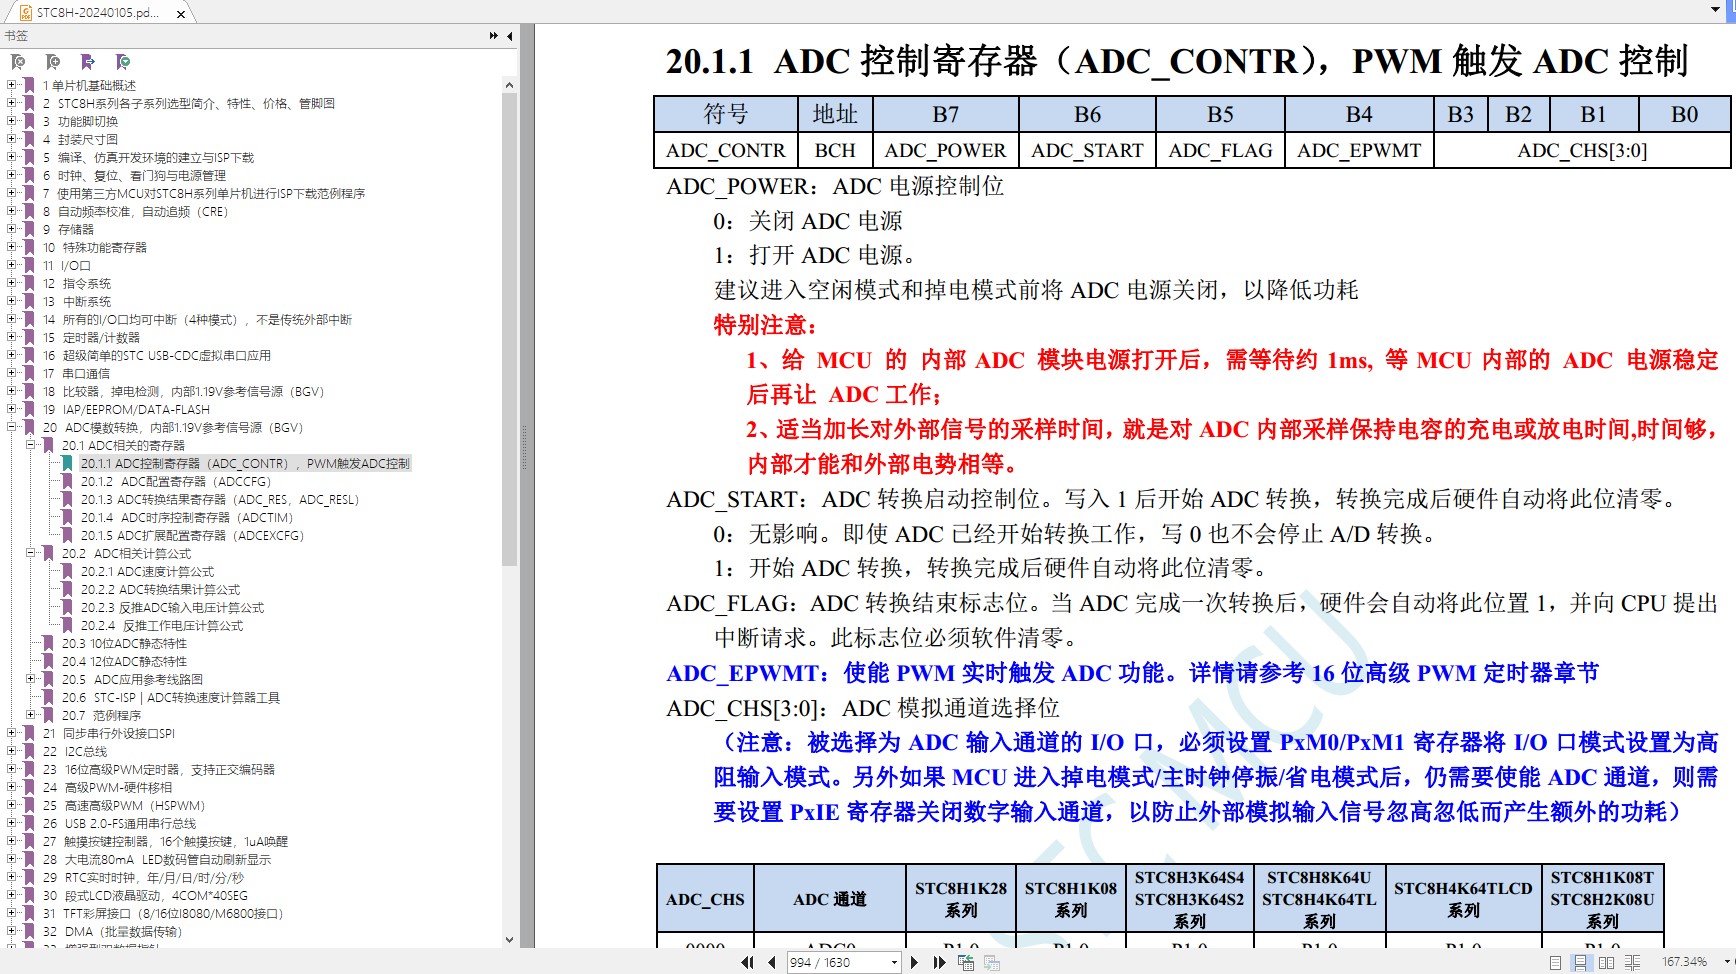Collapse the 20.2 ADC相关计算公式 node
The width and height of the screenshot is (1736, 974).
pyautogui.click(x=31, y=553)
